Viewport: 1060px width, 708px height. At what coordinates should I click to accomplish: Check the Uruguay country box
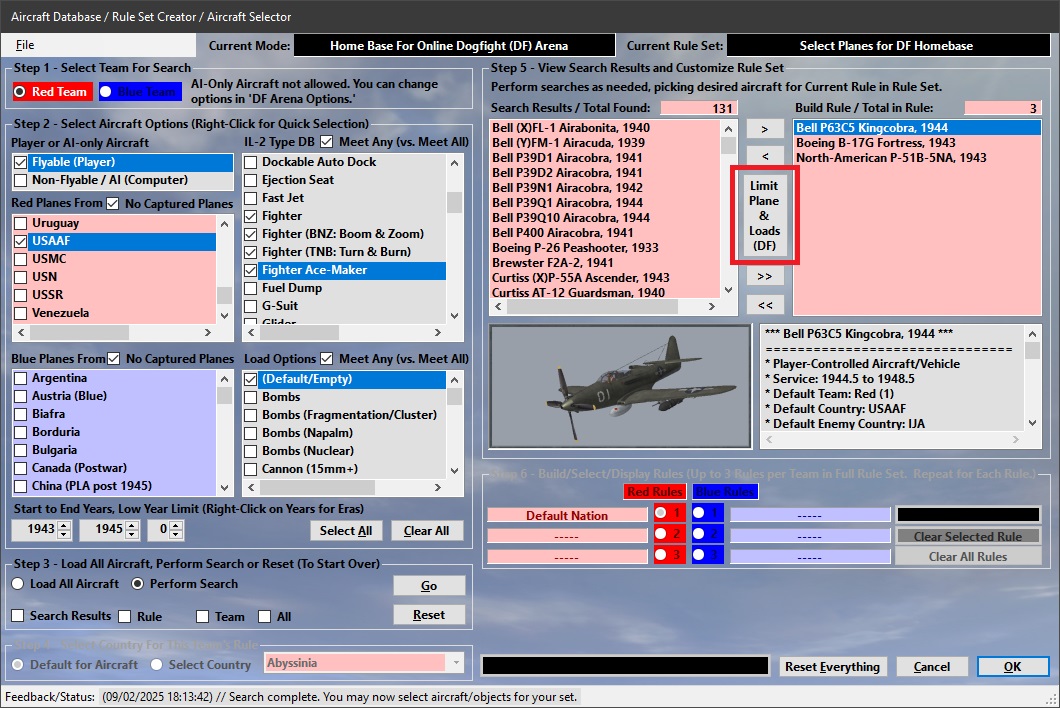pyautogui.click(x=21, y=223)
